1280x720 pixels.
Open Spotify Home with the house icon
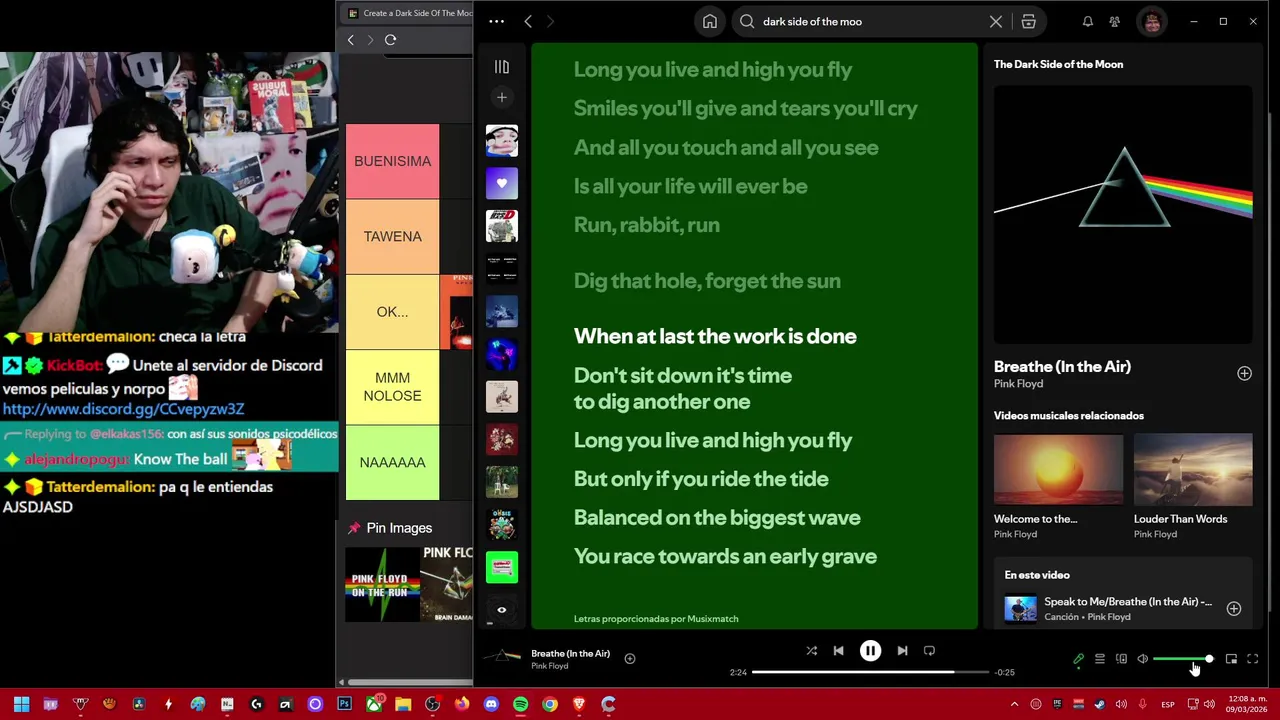710,22
